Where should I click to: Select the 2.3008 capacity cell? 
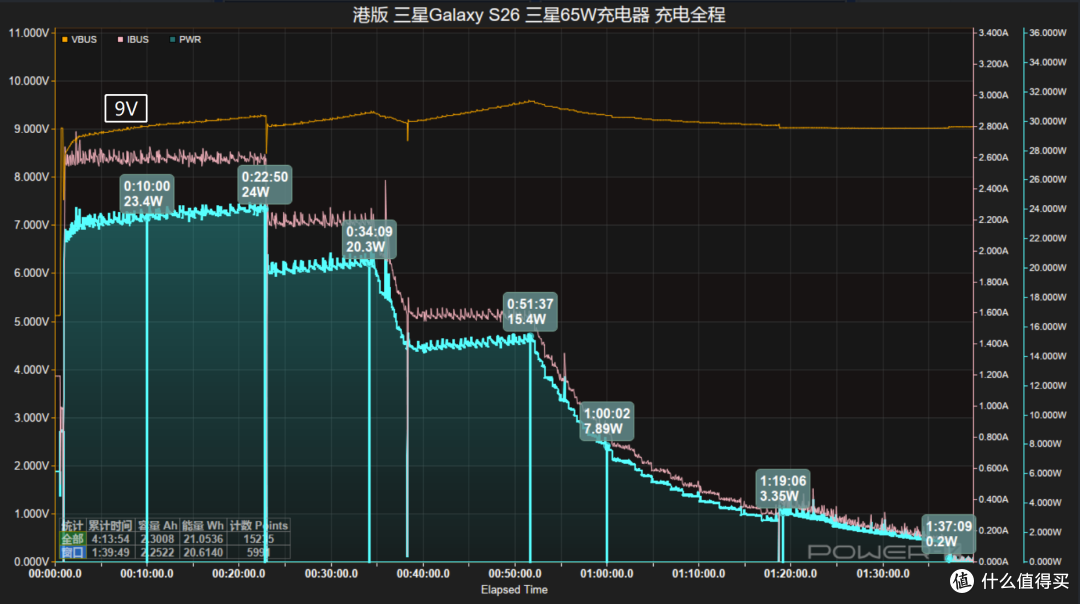157,539
